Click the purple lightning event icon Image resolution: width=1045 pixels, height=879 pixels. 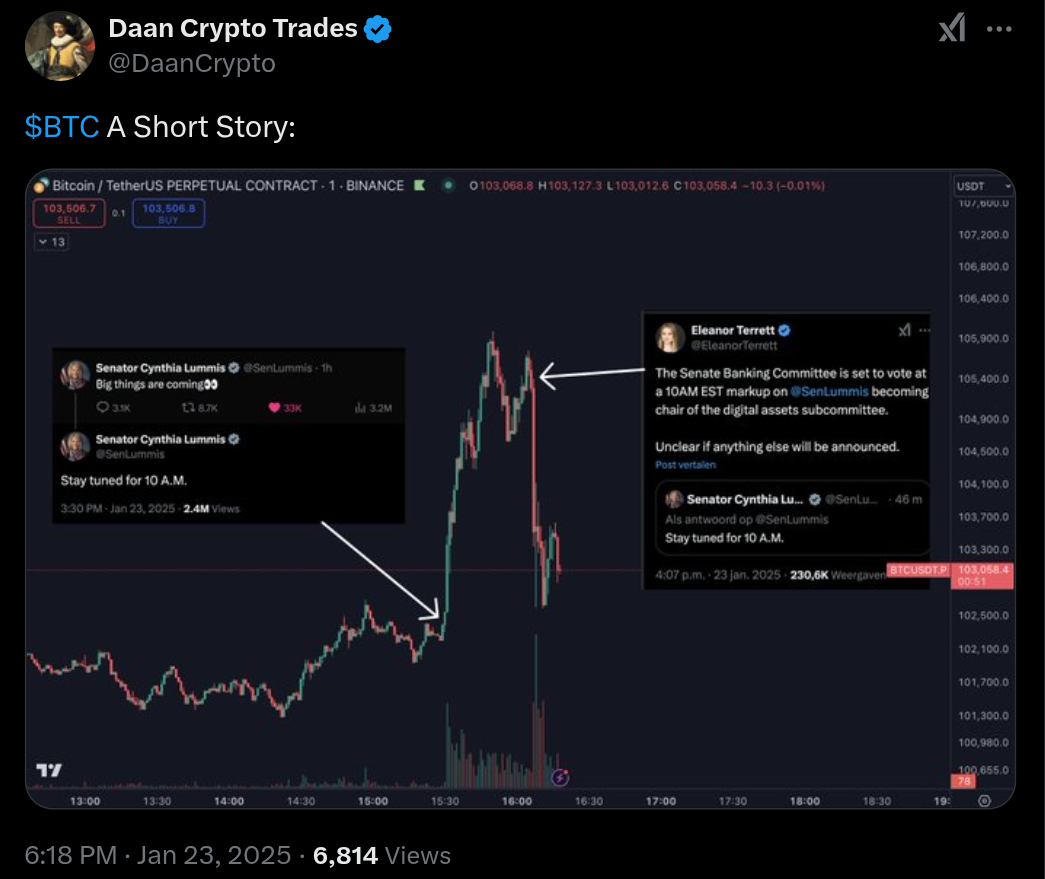click(561, 777)
